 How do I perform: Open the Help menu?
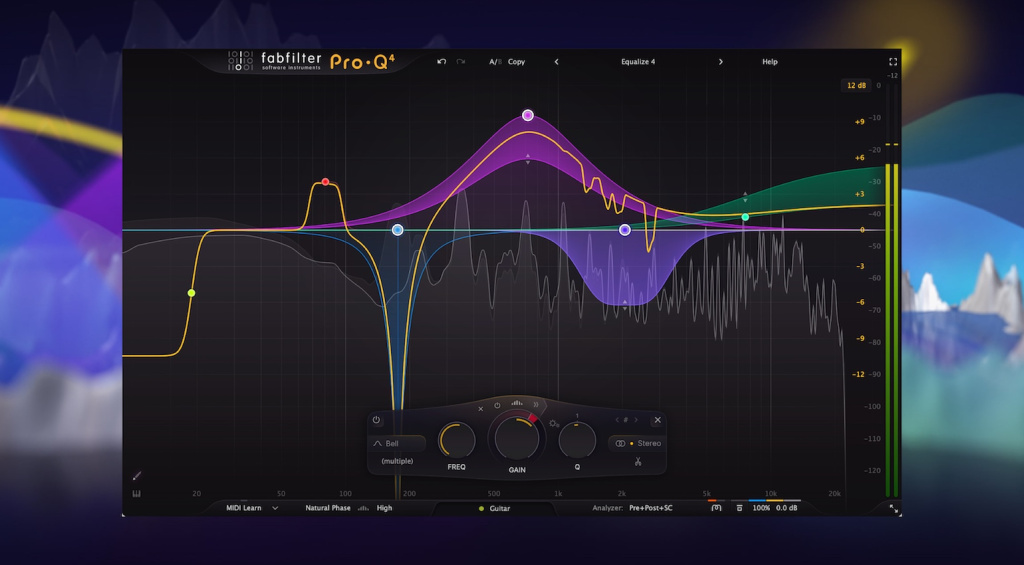click(x=770, y=62)
